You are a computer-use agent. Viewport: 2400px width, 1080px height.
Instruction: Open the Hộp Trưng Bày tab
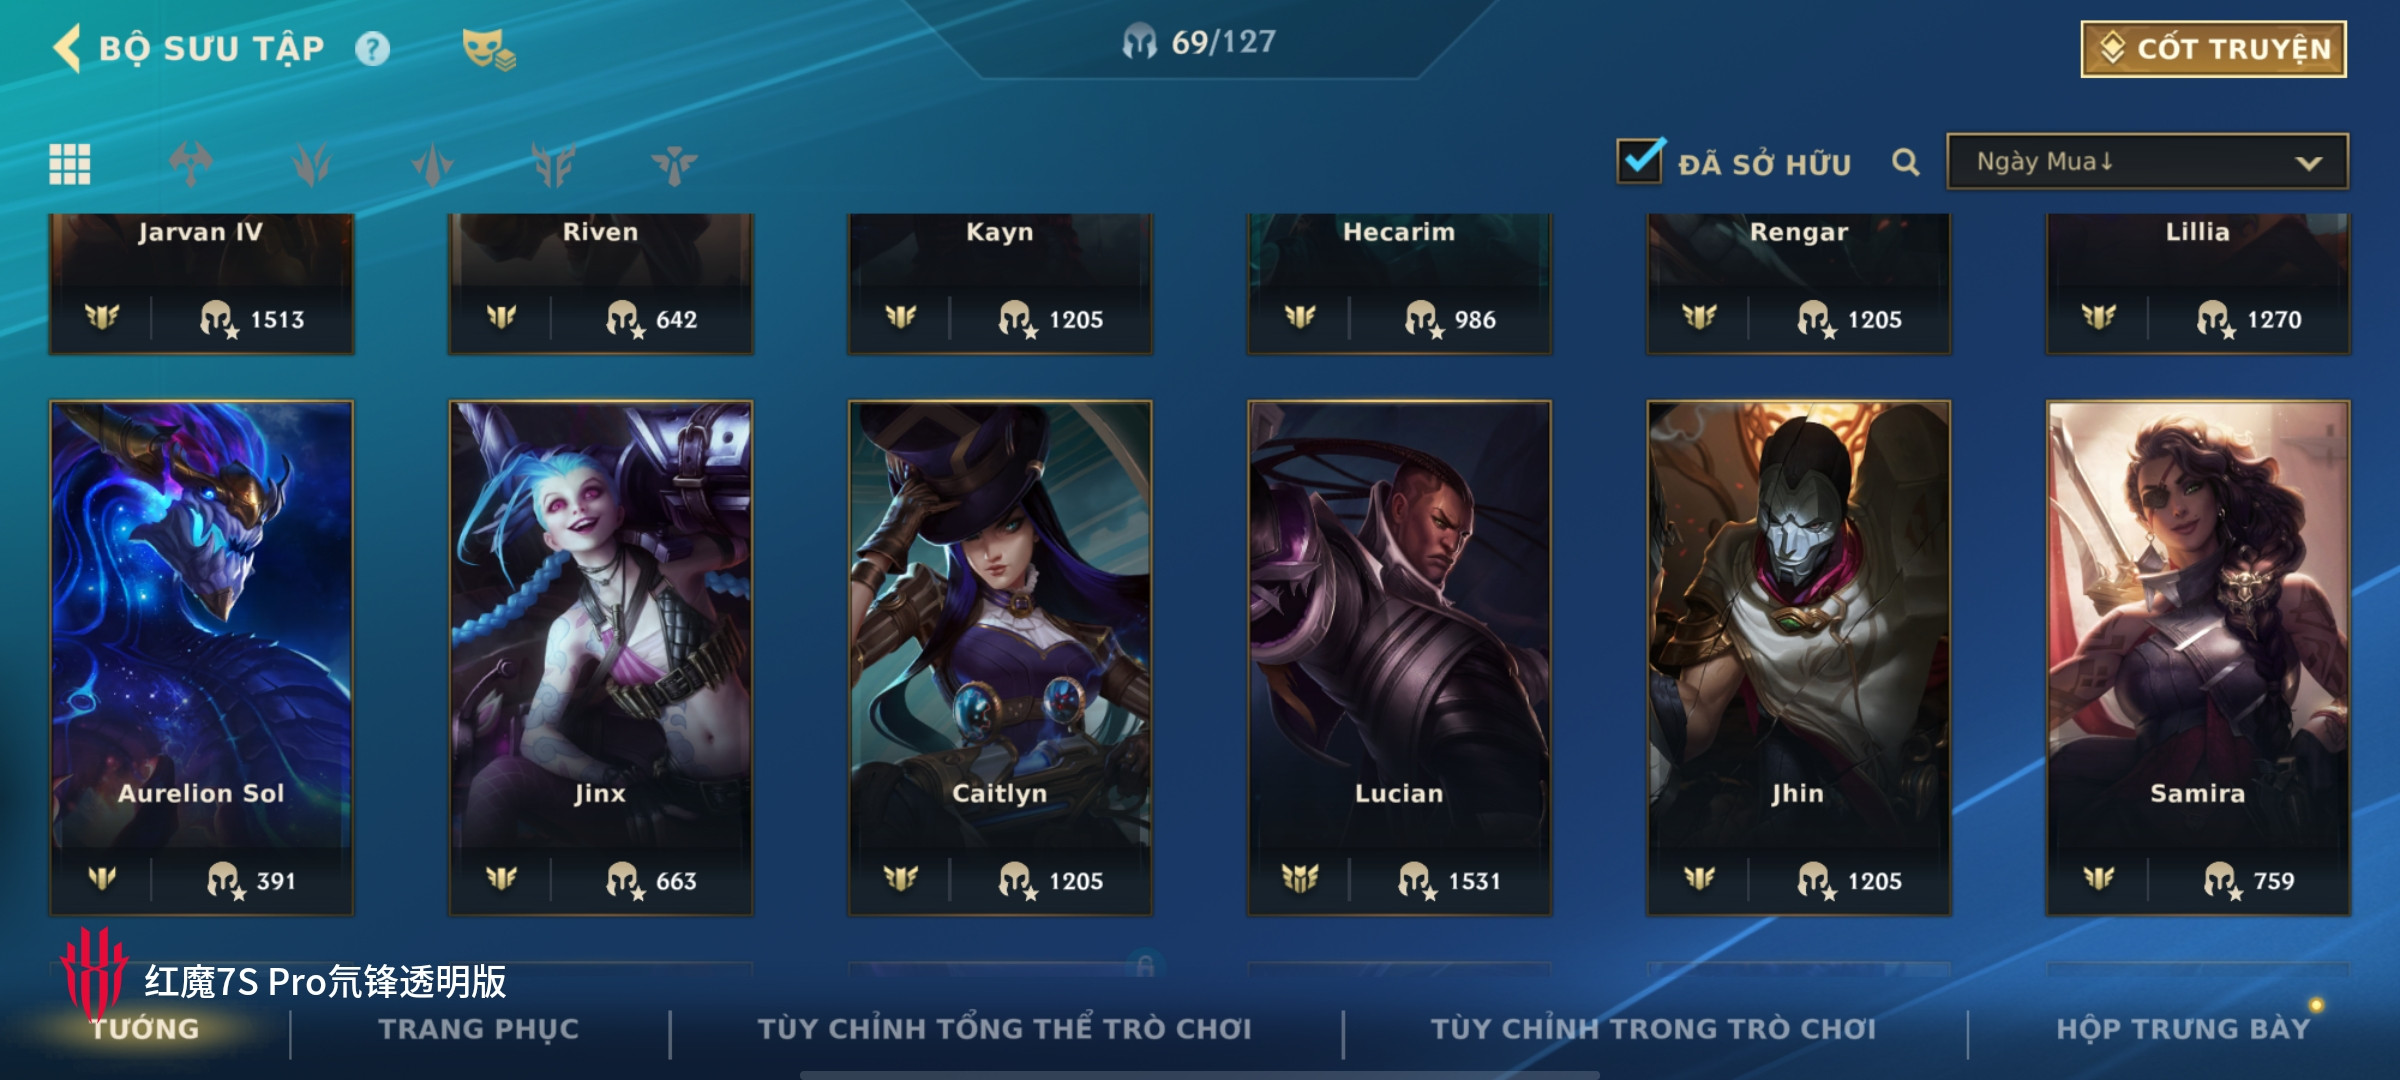[2183, 1029]
